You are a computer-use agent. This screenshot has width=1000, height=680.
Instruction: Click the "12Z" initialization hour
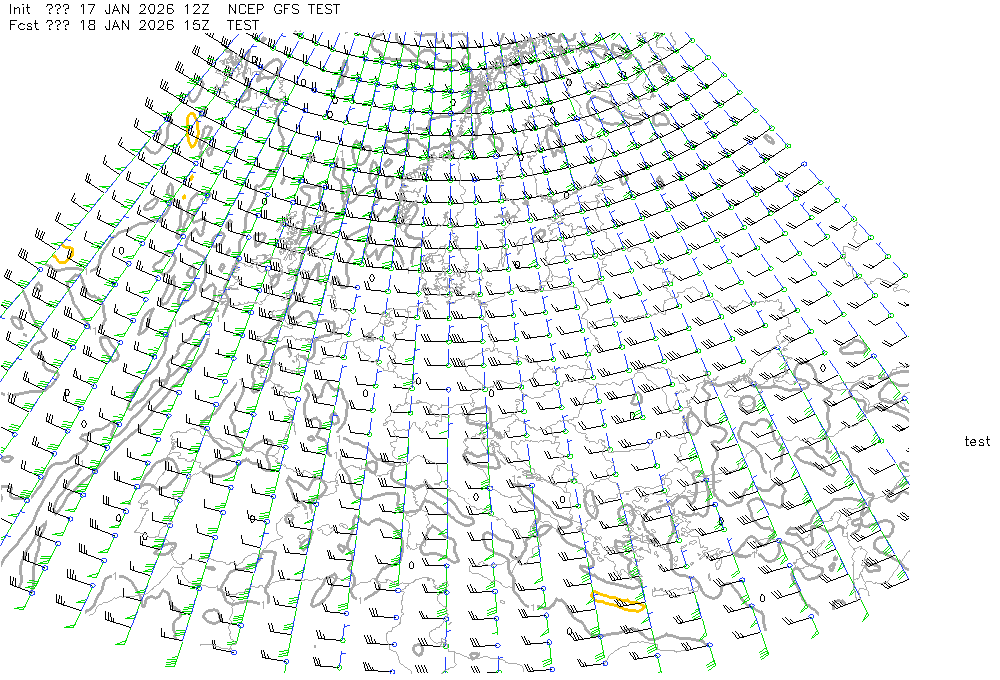pyautogui.click(x=196, y=9)
